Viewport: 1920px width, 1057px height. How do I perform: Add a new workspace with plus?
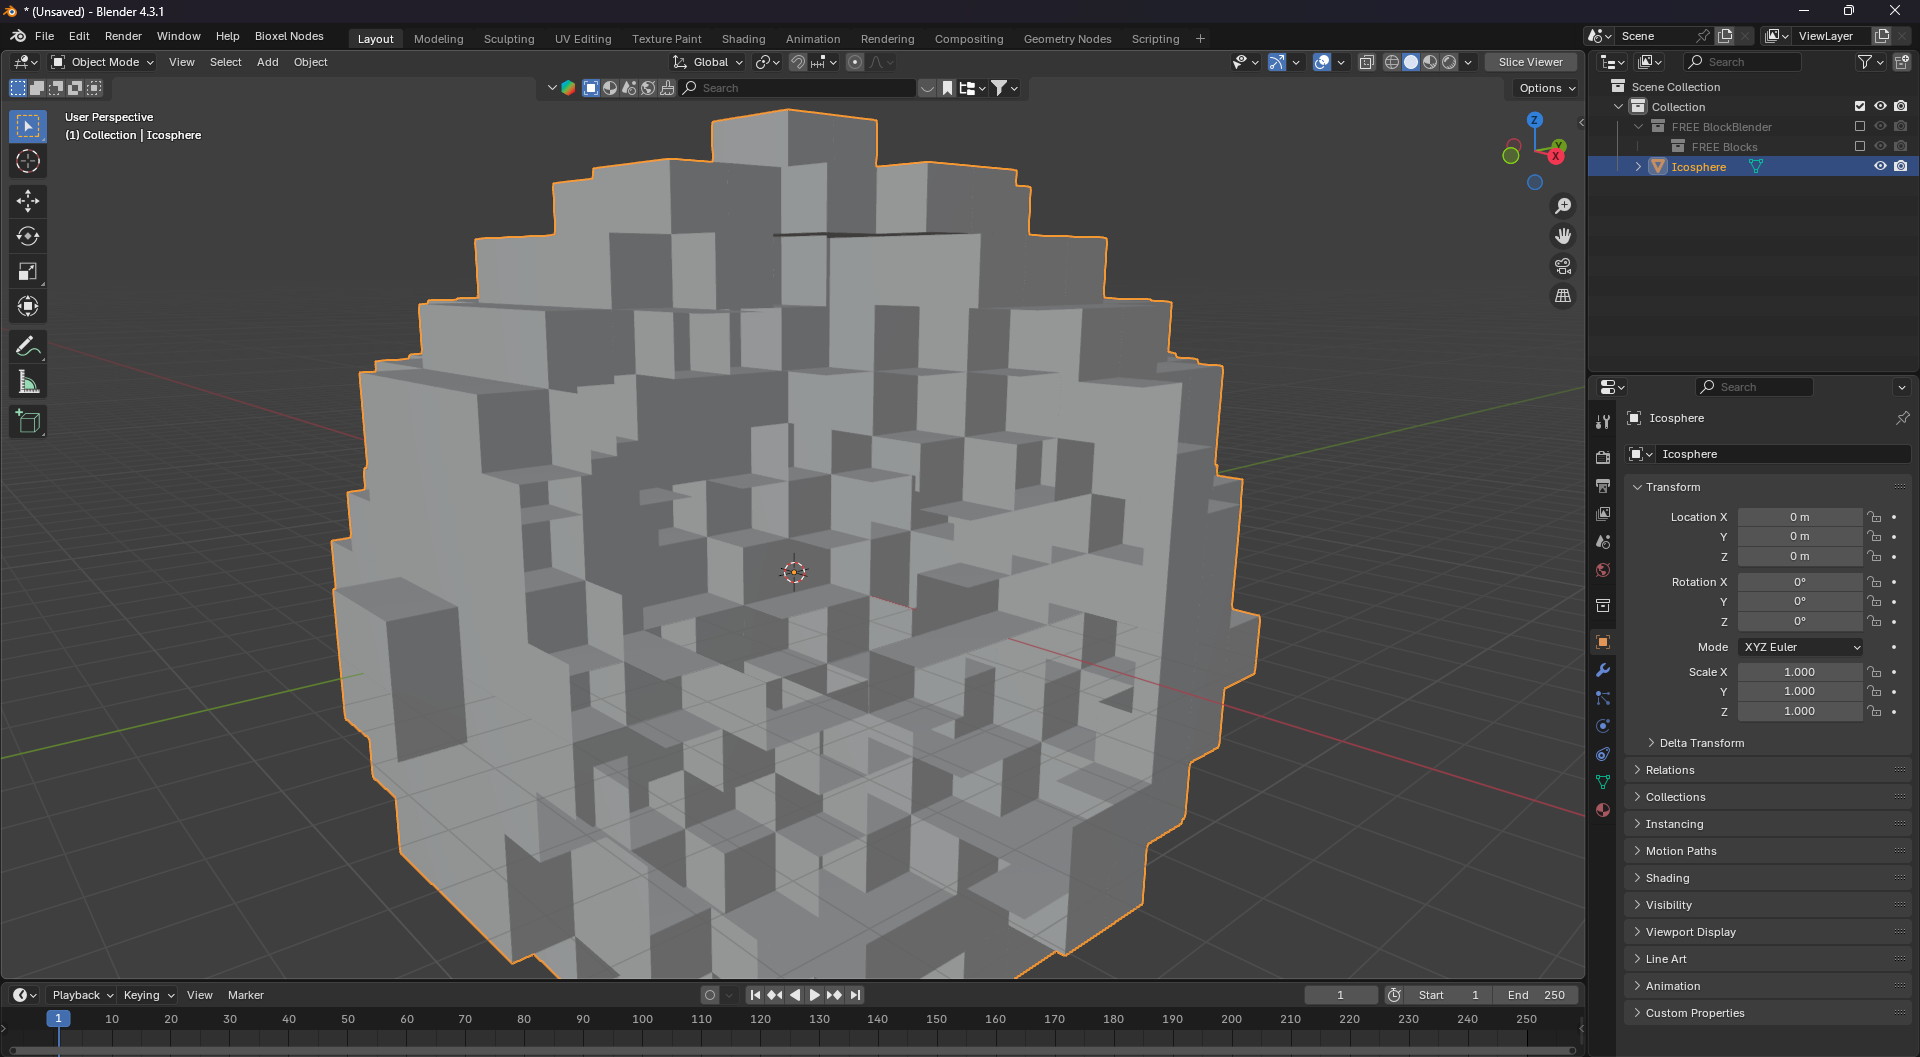(x=1200, y=39)
